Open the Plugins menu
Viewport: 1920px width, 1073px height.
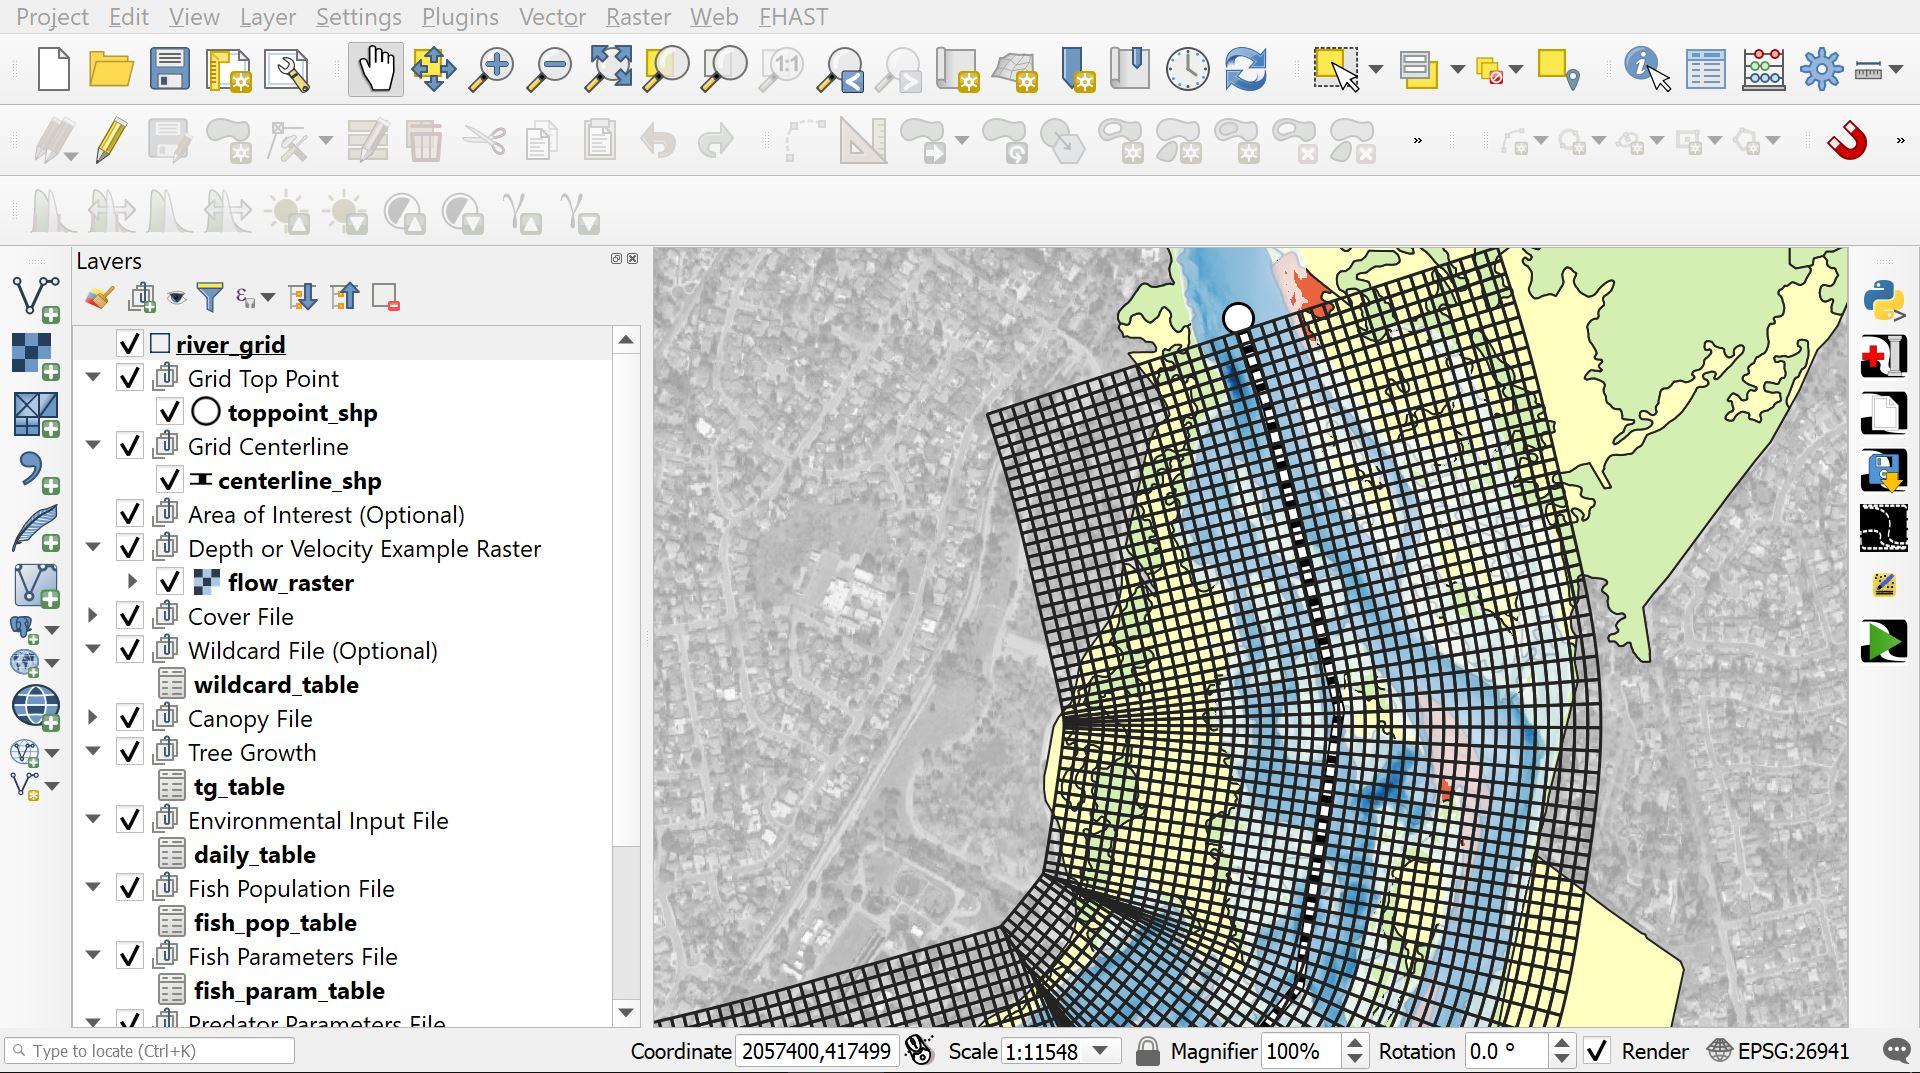click(460, 17)
